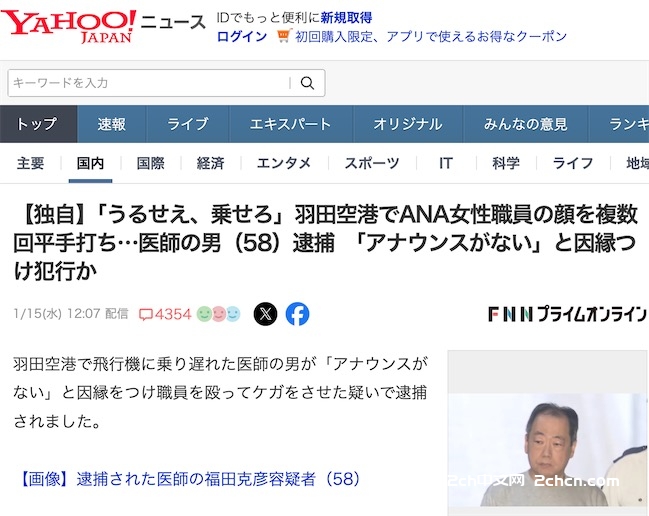Switch to the ライブ tab

click(x=187, y=124)
